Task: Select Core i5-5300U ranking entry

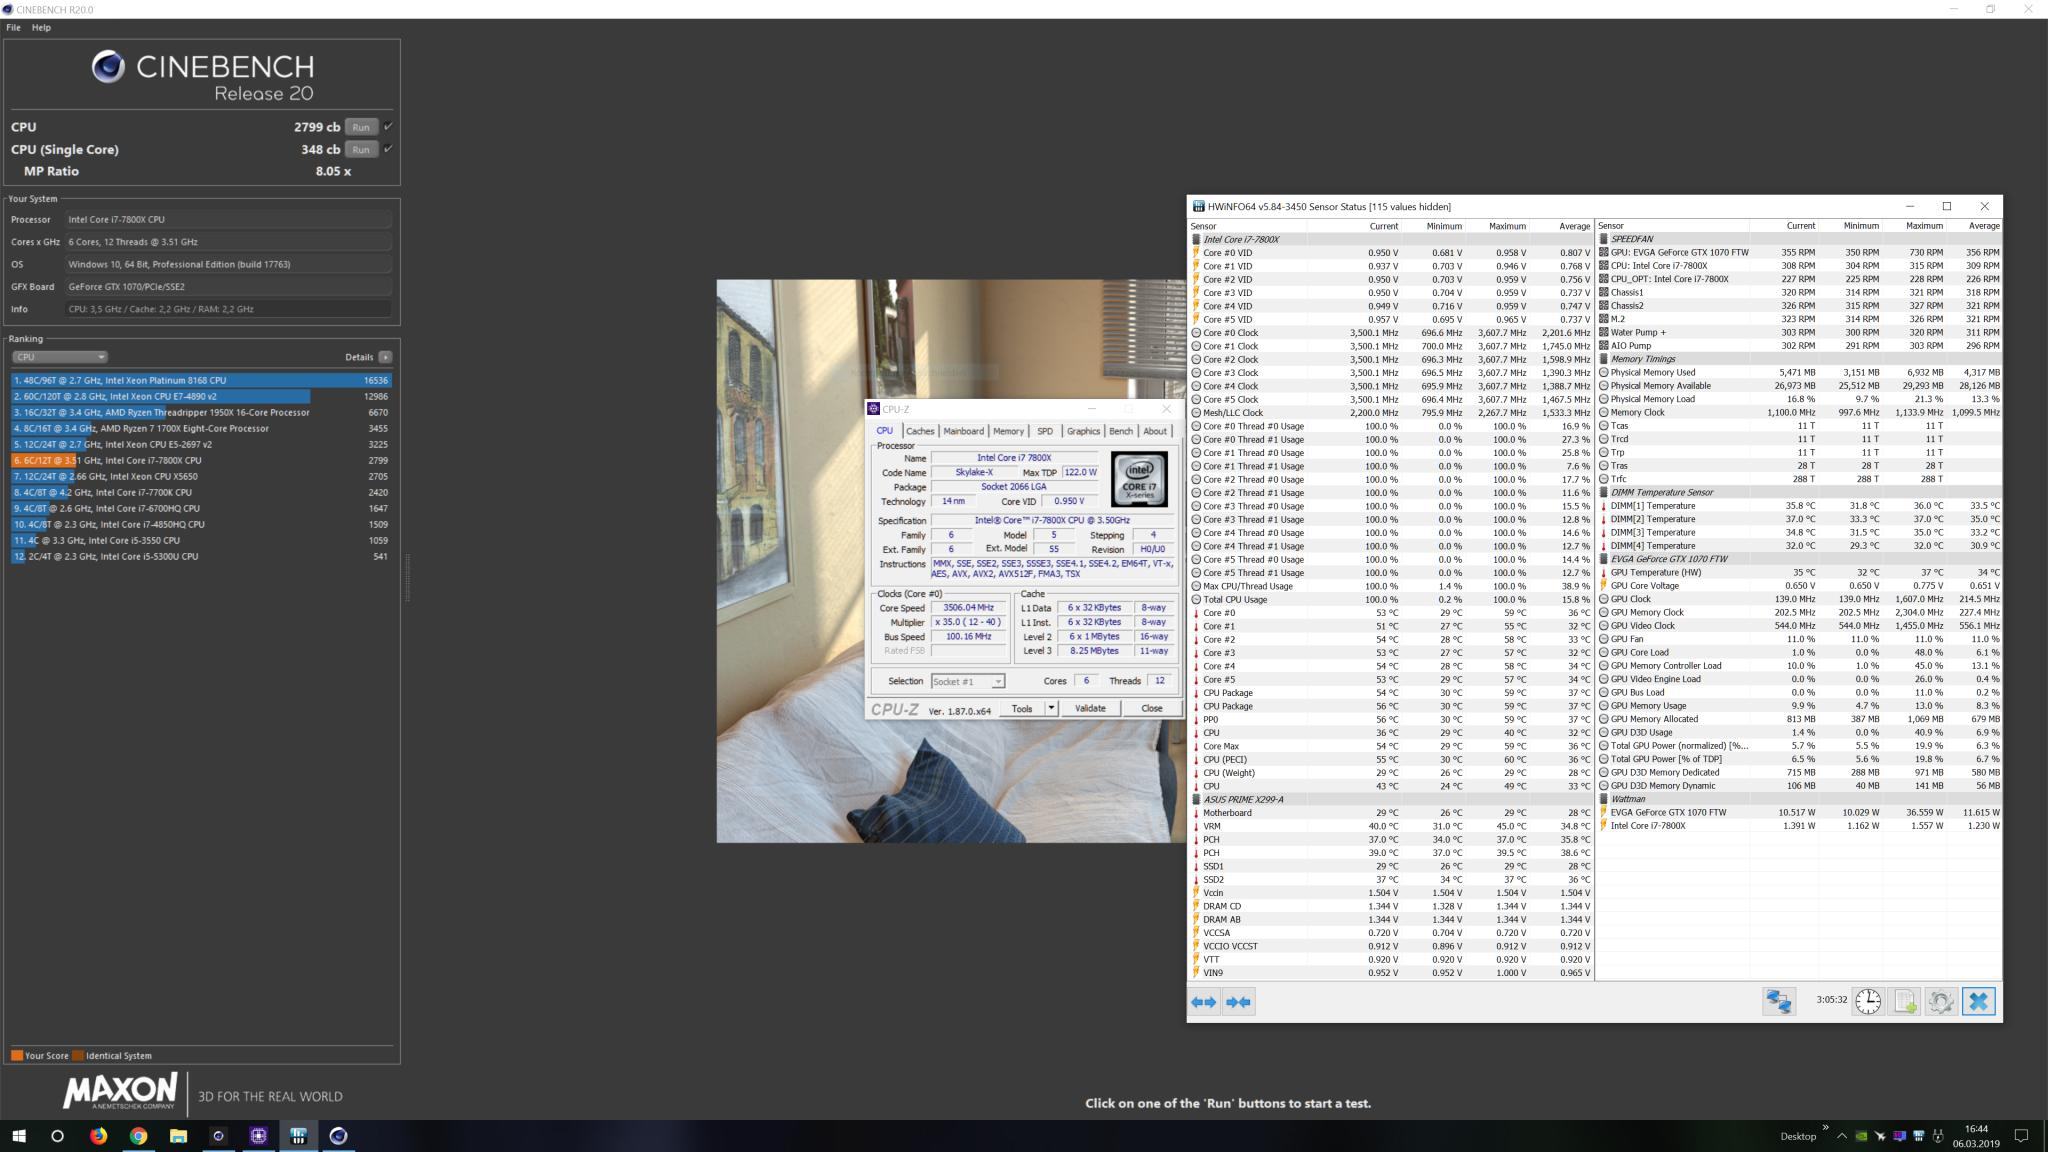Action: 201,556
